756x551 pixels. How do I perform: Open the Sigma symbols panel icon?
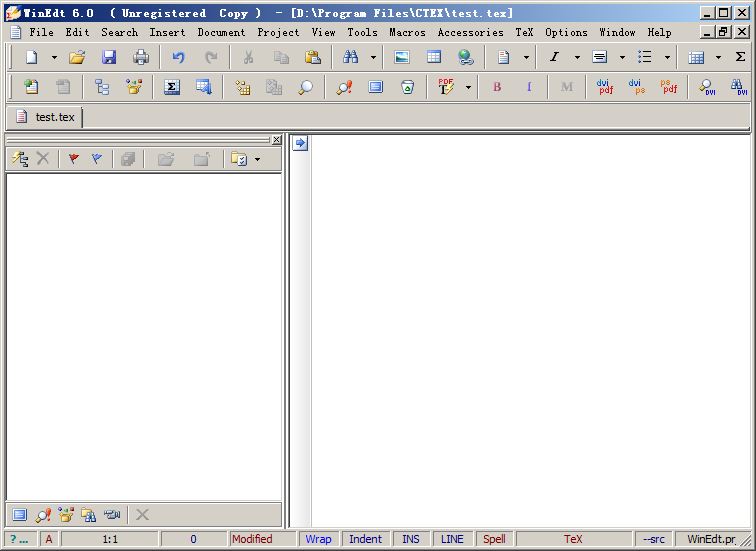(172, 87)
